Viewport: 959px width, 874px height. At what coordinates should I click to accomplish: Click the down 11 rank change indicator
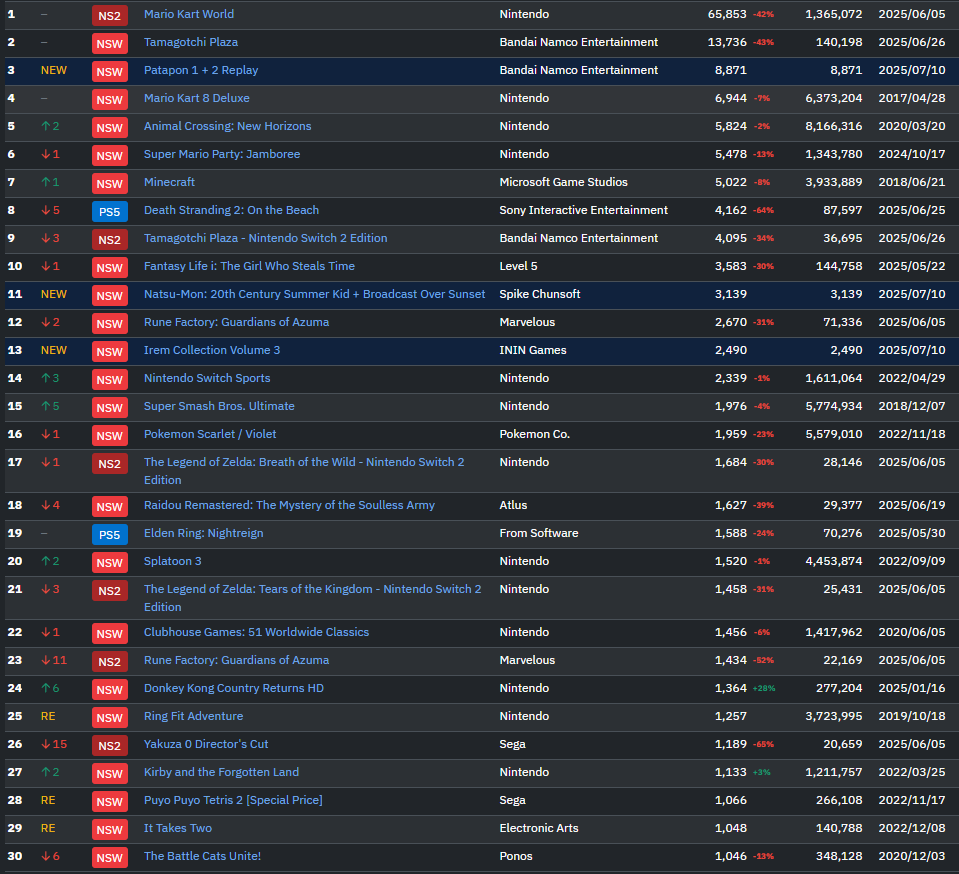coord(54,661)
